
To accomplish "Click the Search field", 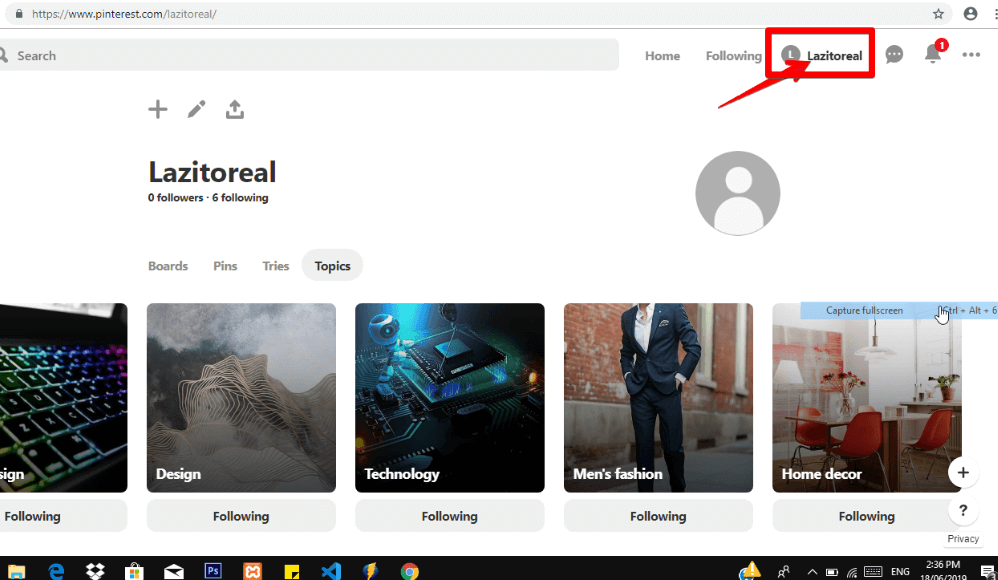I will pos(308,55).
